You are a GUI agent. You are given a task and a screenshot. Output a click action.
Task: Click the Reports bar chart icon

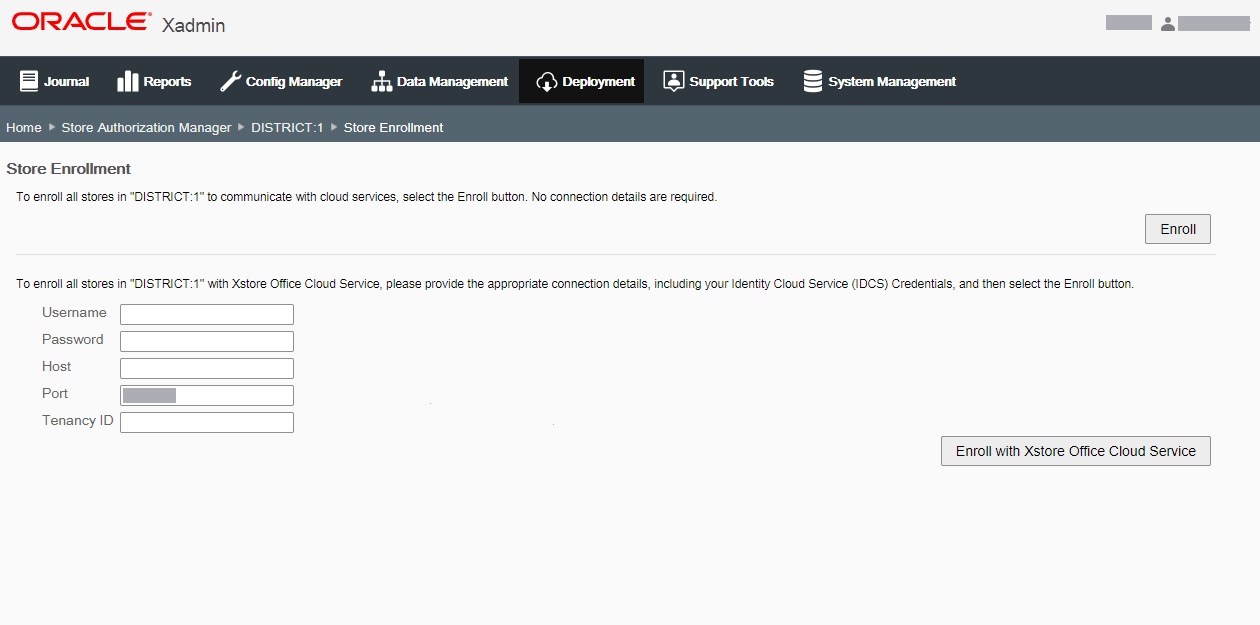click(128, 81)
